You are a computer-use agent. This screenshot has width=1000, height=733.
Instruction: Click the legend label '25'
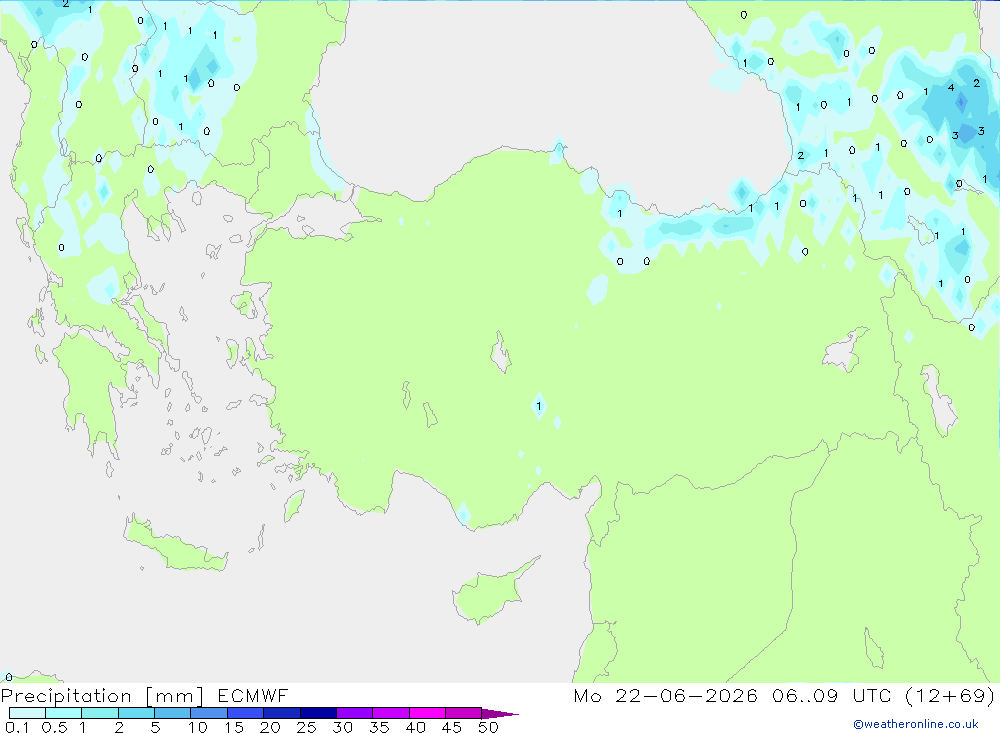pyautogui.click(x=306, y=727)
